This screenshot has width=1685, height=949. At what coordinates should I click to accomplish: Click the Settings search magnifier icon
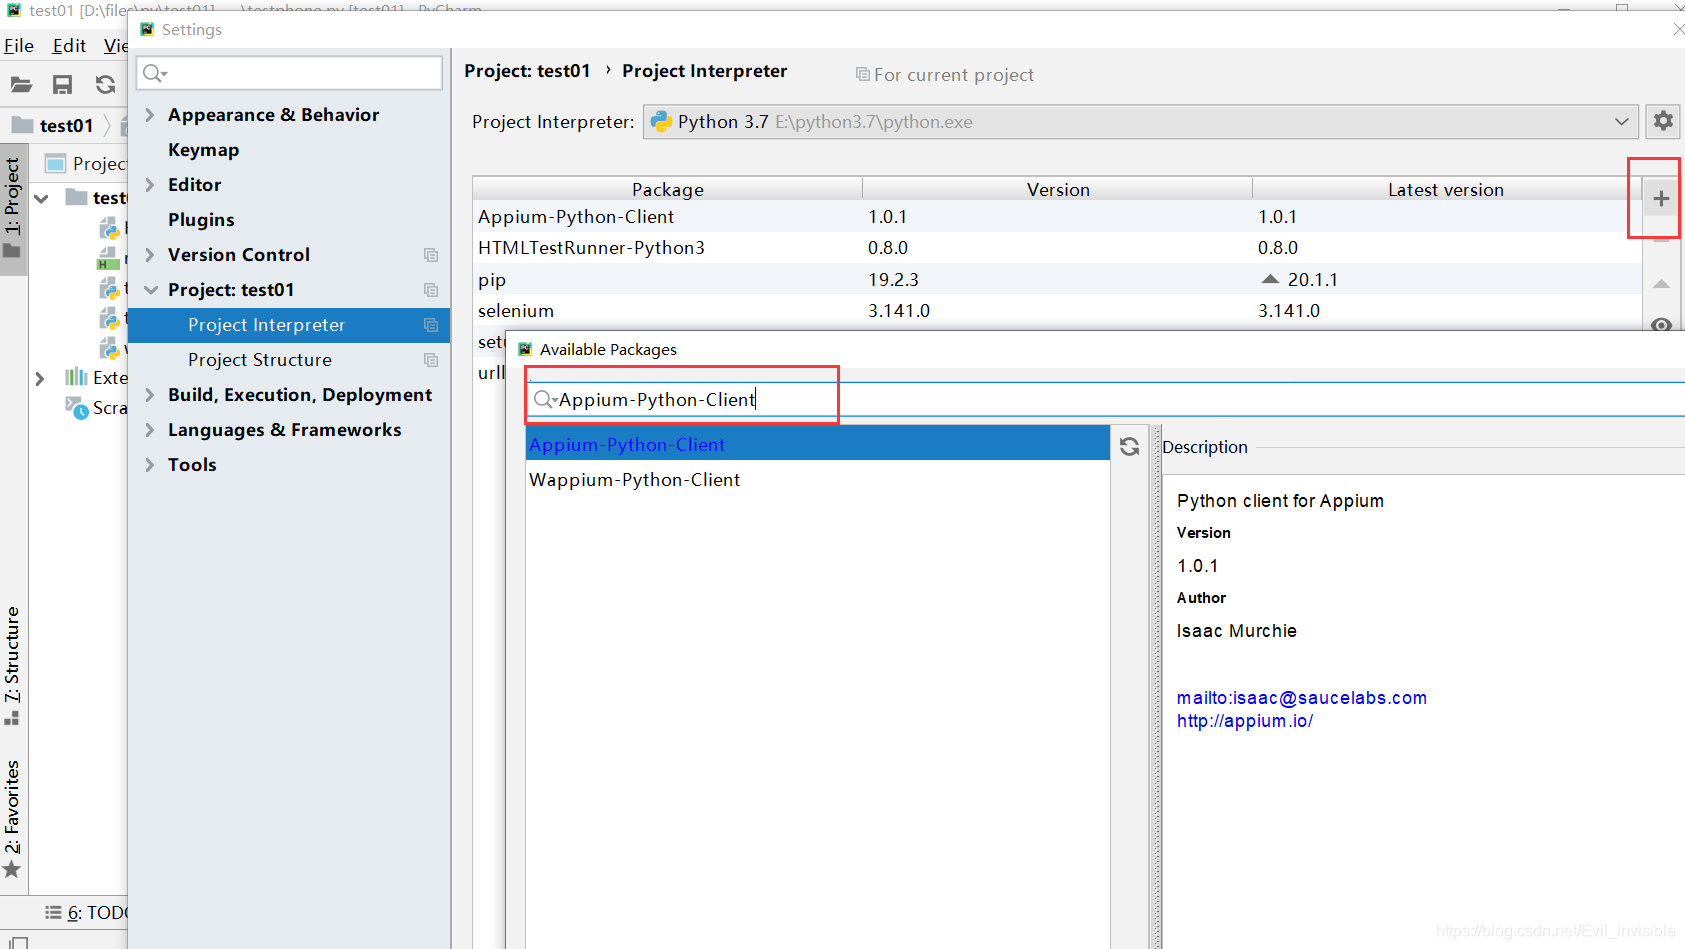click(154, 73)
